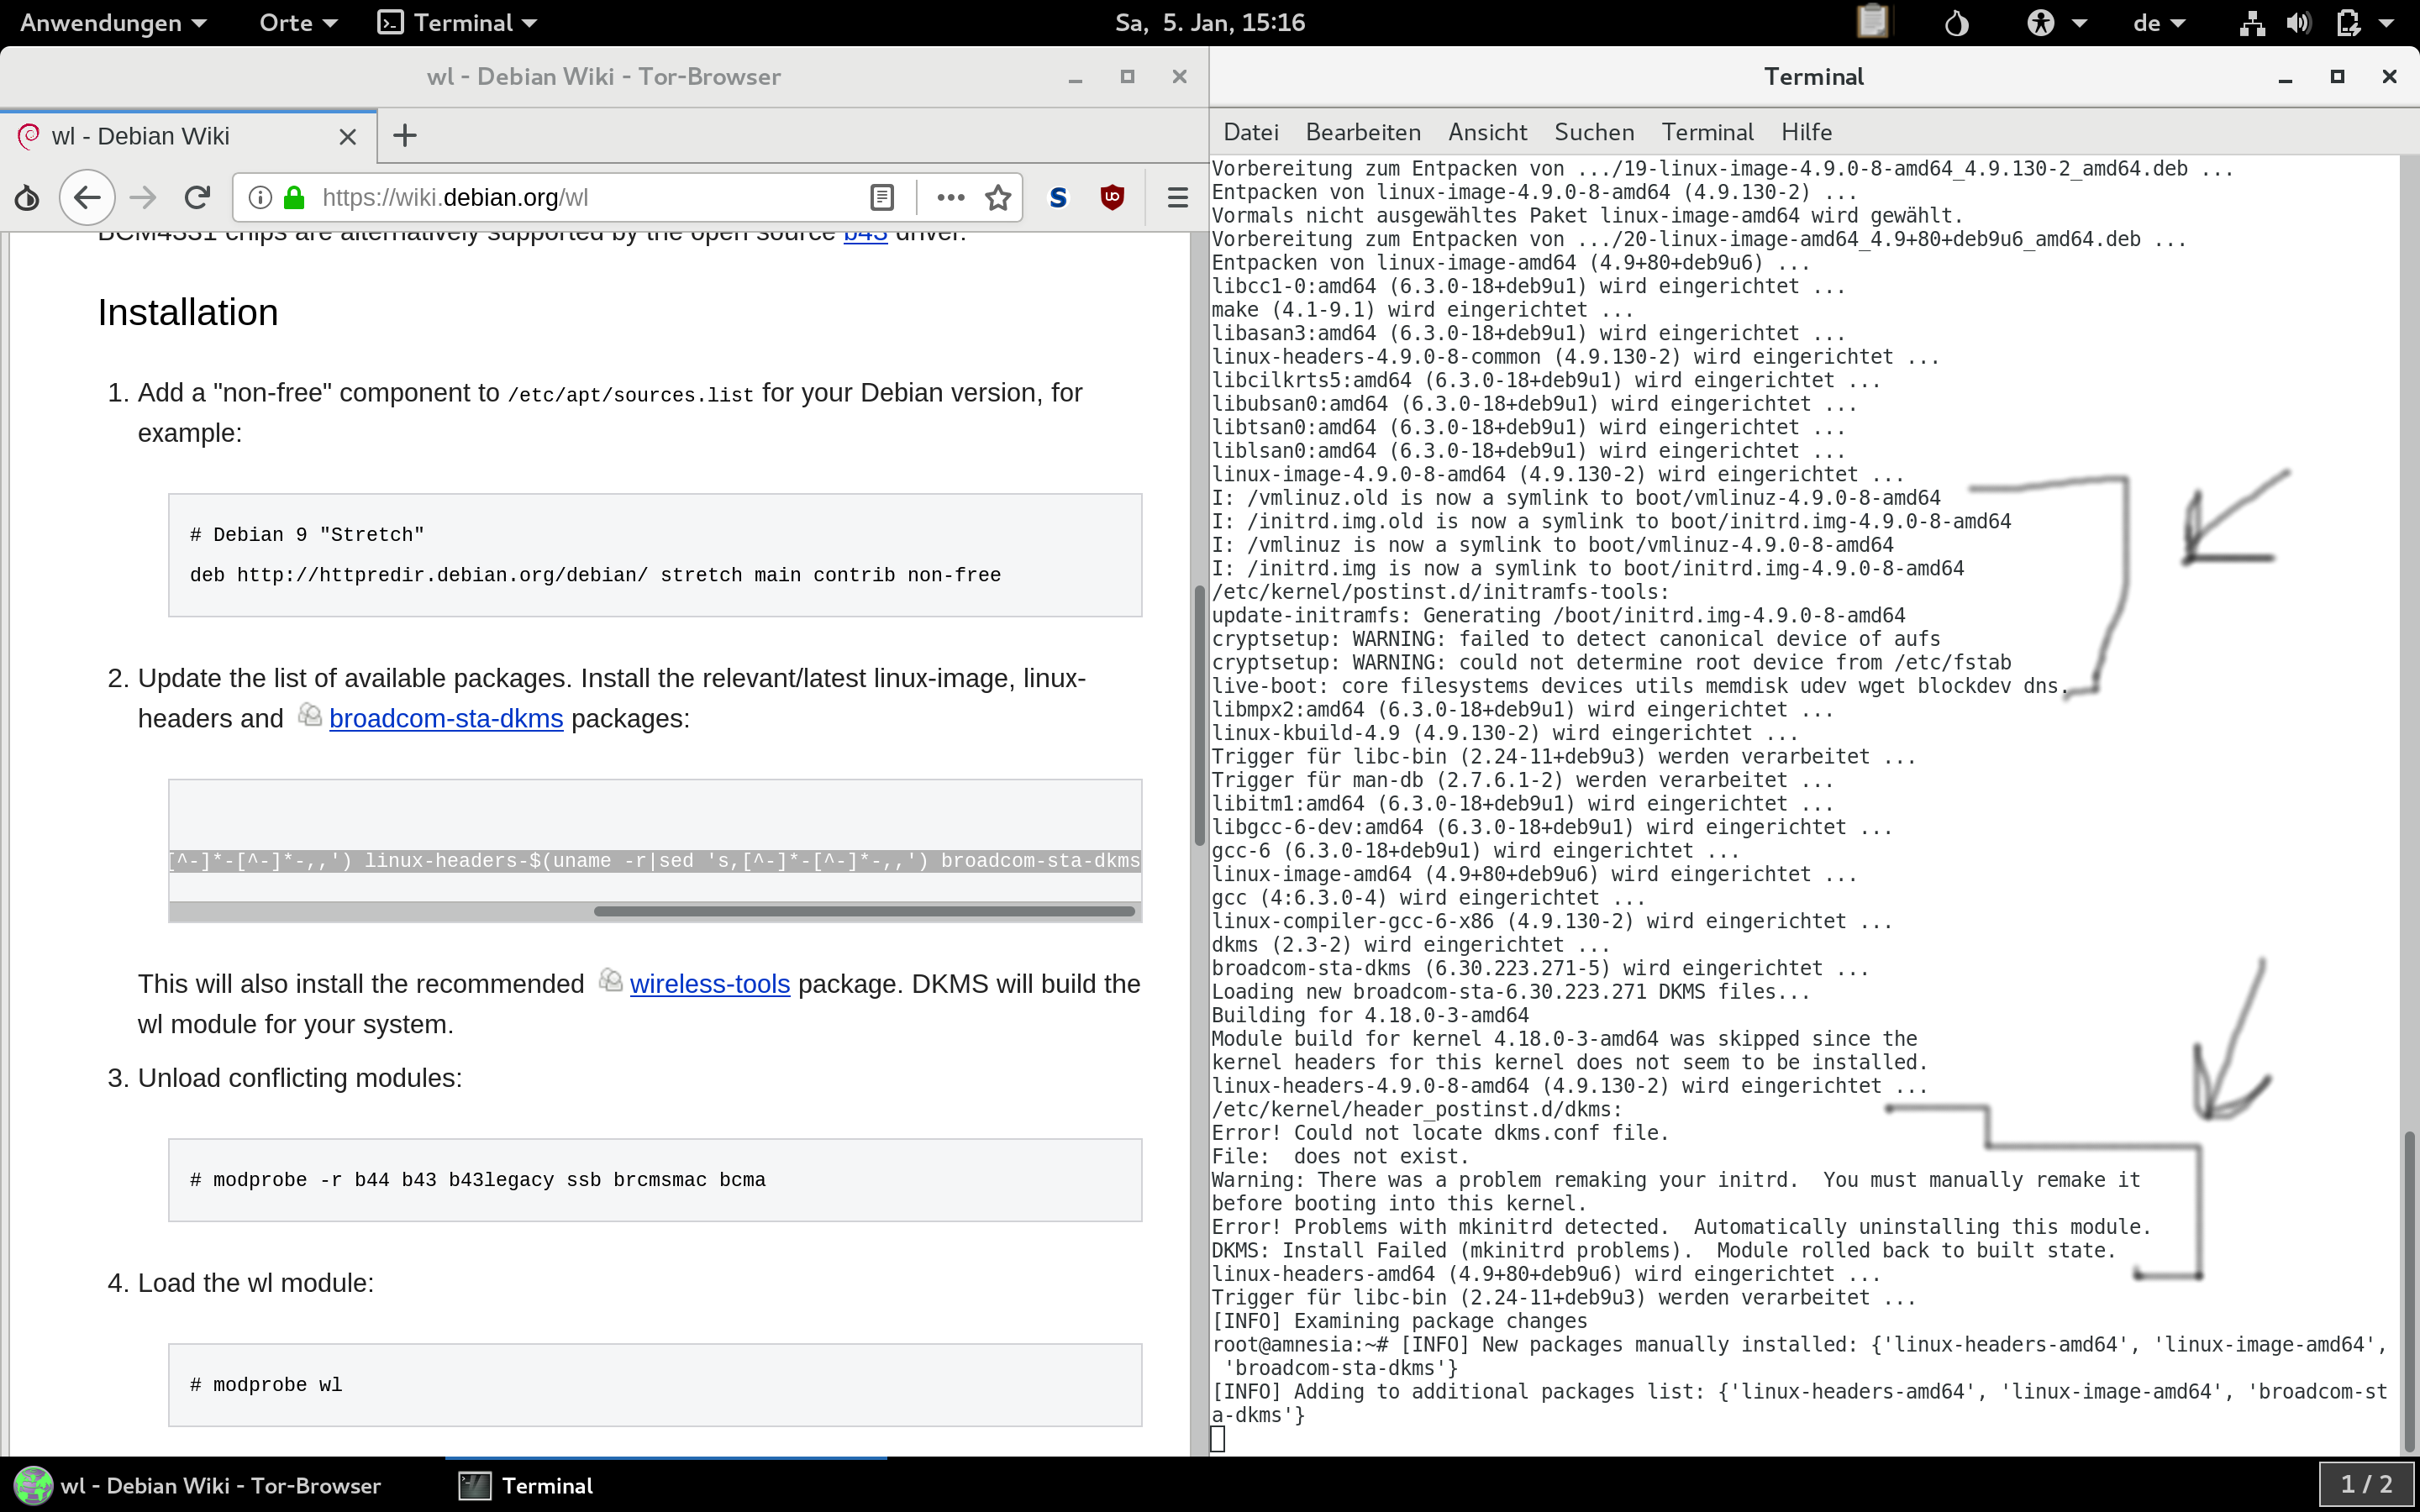Screen dimensions: 2420x1512
Task: Open the Hilfe menu in Terminal
Action: (1806, 132)
